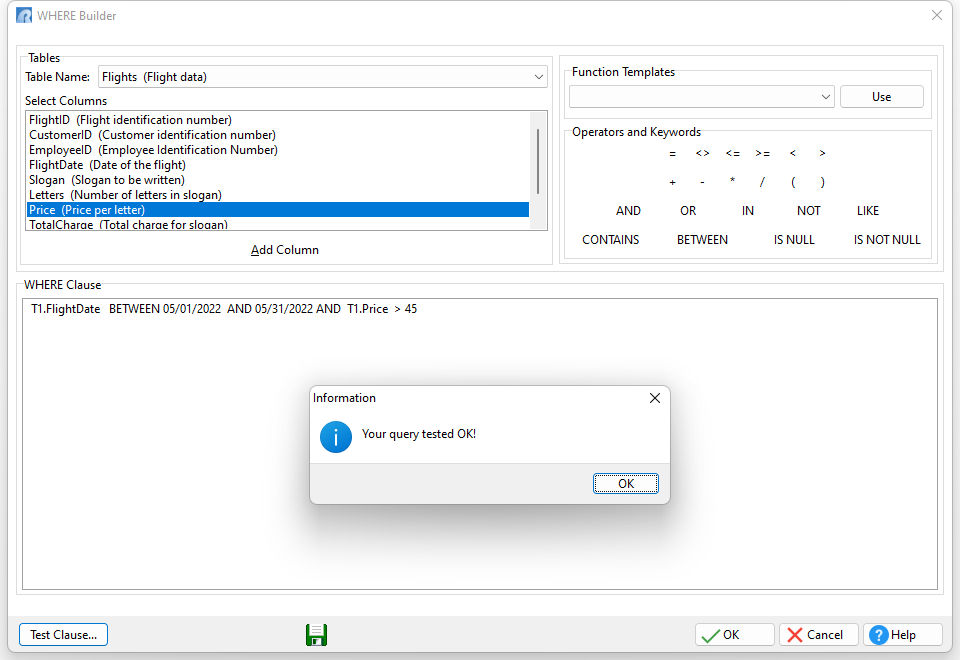
Task: Insert the minus operator
Action: [702, 182]
